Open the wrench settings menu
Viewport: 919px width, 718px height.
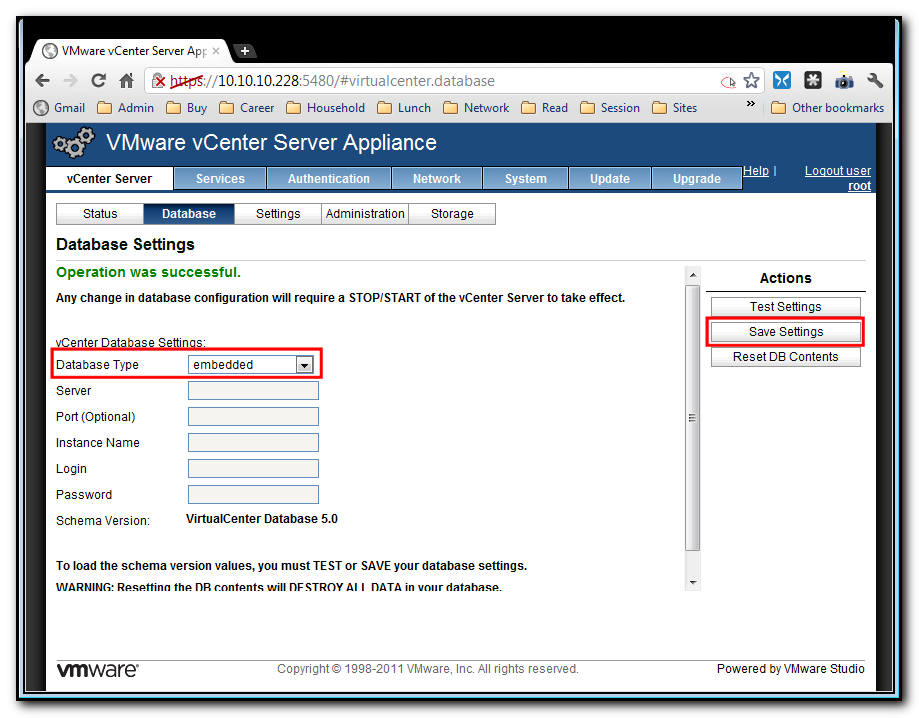[x=875, y=80]
